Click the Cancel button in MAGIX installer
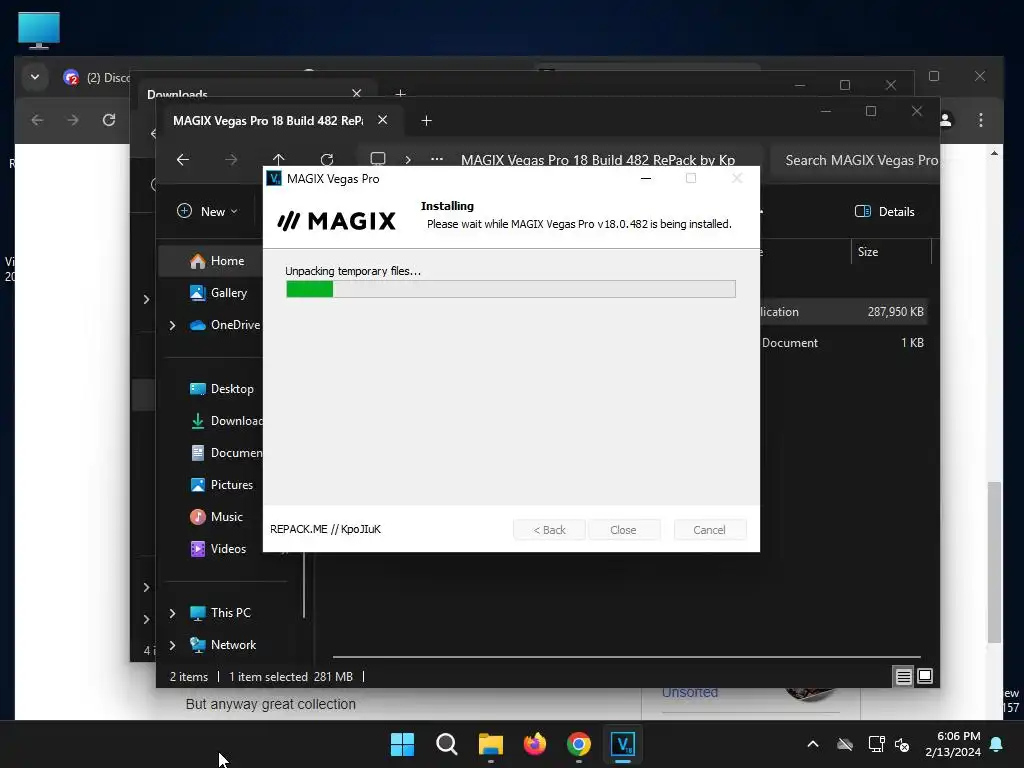 709,530
